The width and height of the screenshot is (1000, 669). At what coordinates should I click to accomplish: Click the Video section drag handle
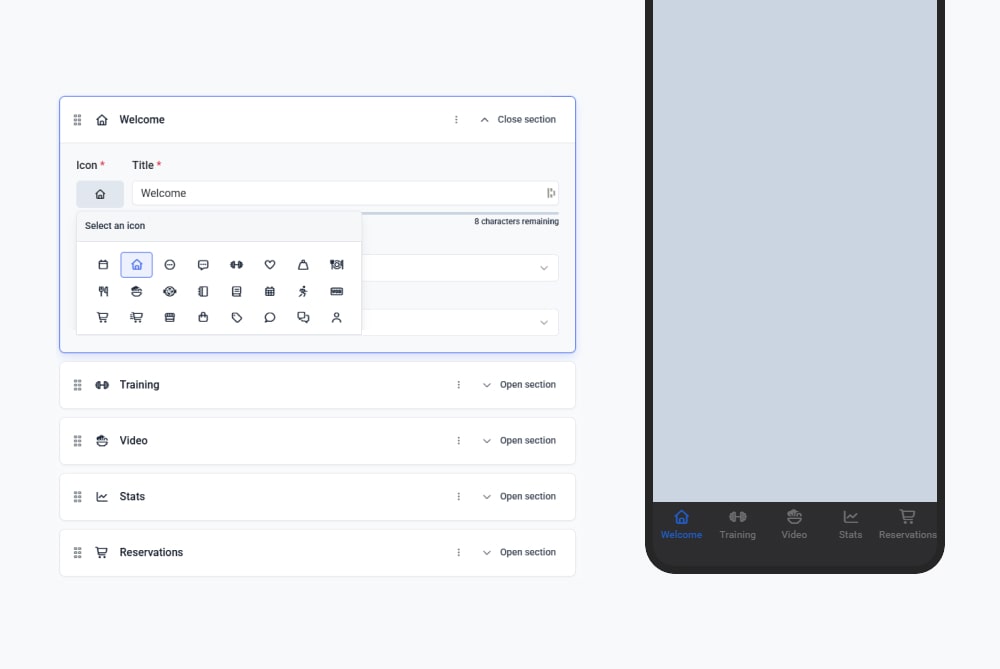(77, 441)
